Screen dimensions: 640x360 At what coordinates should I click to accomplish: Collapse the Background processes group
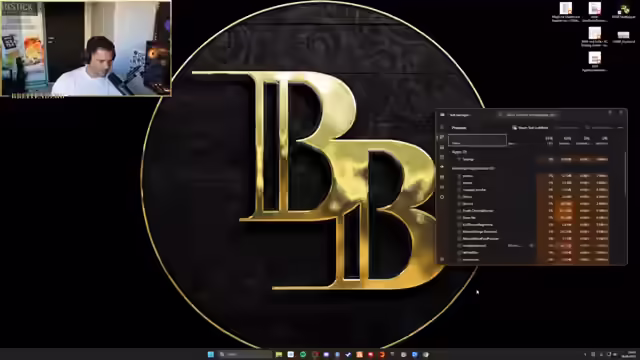point(473,168)
